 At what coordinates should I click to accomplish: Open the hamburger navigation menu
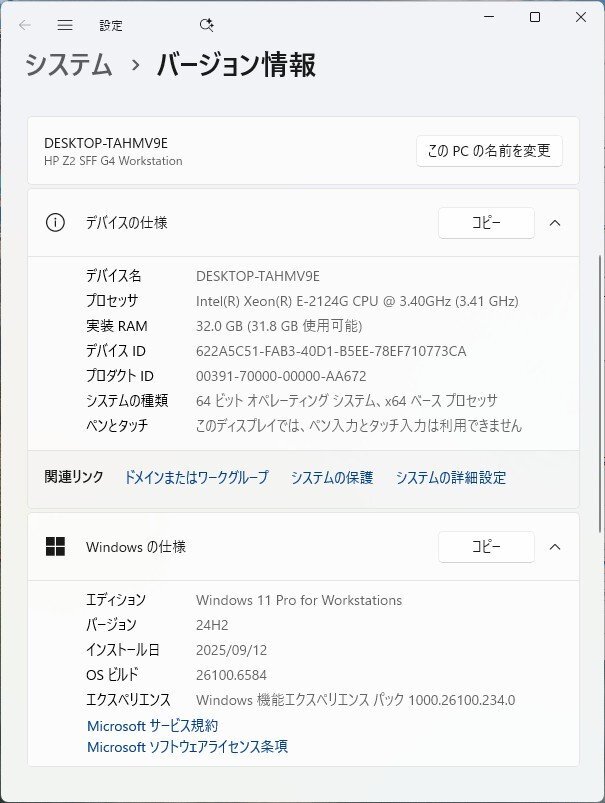(65, 25)
